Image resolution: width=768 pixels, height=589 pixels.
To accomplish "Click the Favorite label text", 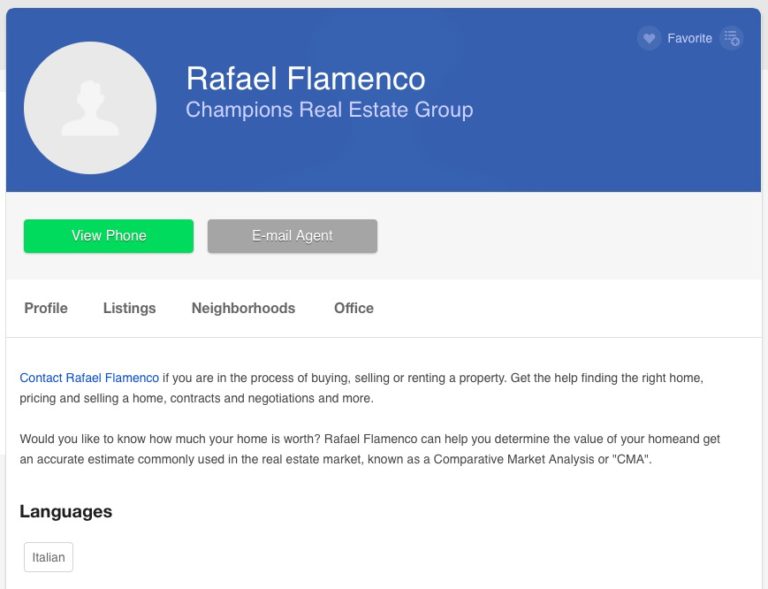I will click(690, 38).
